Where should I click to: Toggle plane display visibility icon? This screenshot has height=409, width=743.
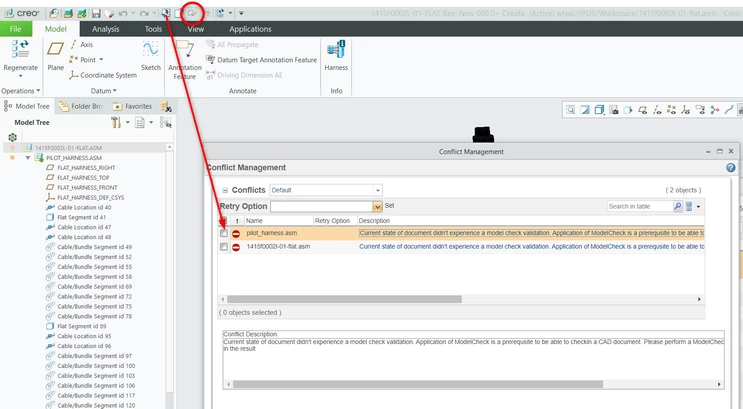coord(643,110)
